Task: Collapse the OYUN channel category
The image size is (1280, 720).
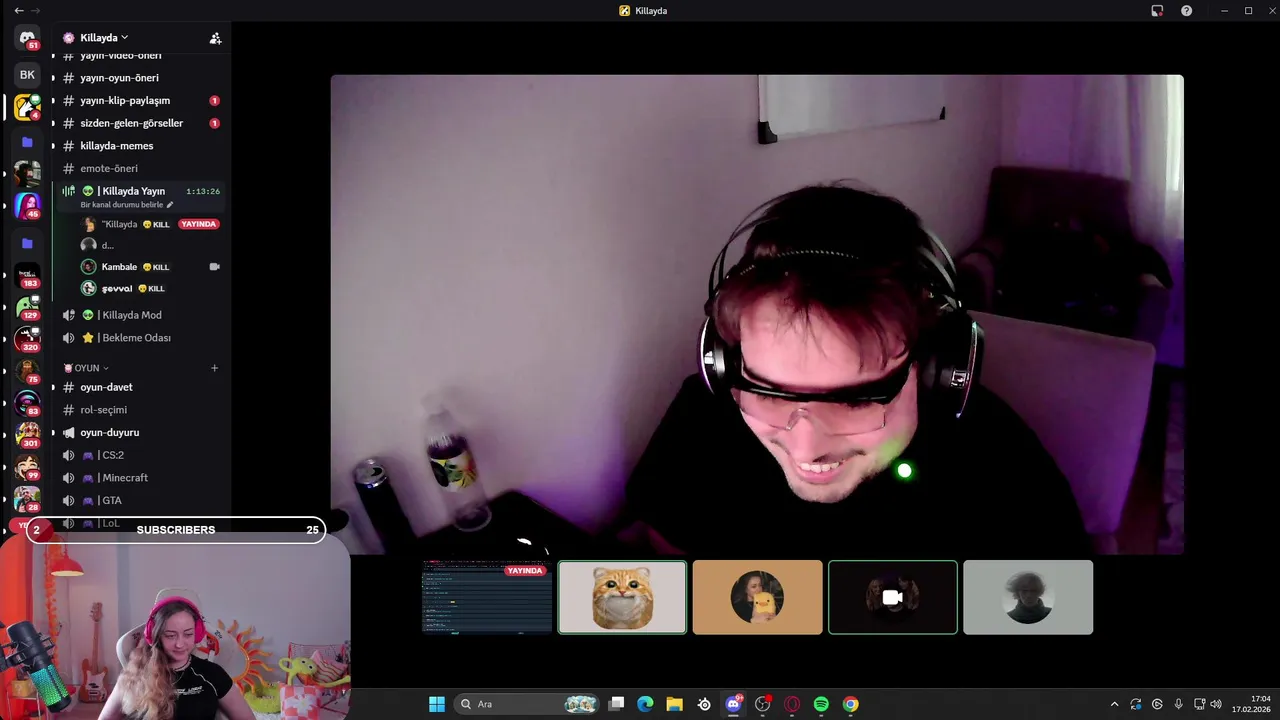Action: [x=87, y=368]
